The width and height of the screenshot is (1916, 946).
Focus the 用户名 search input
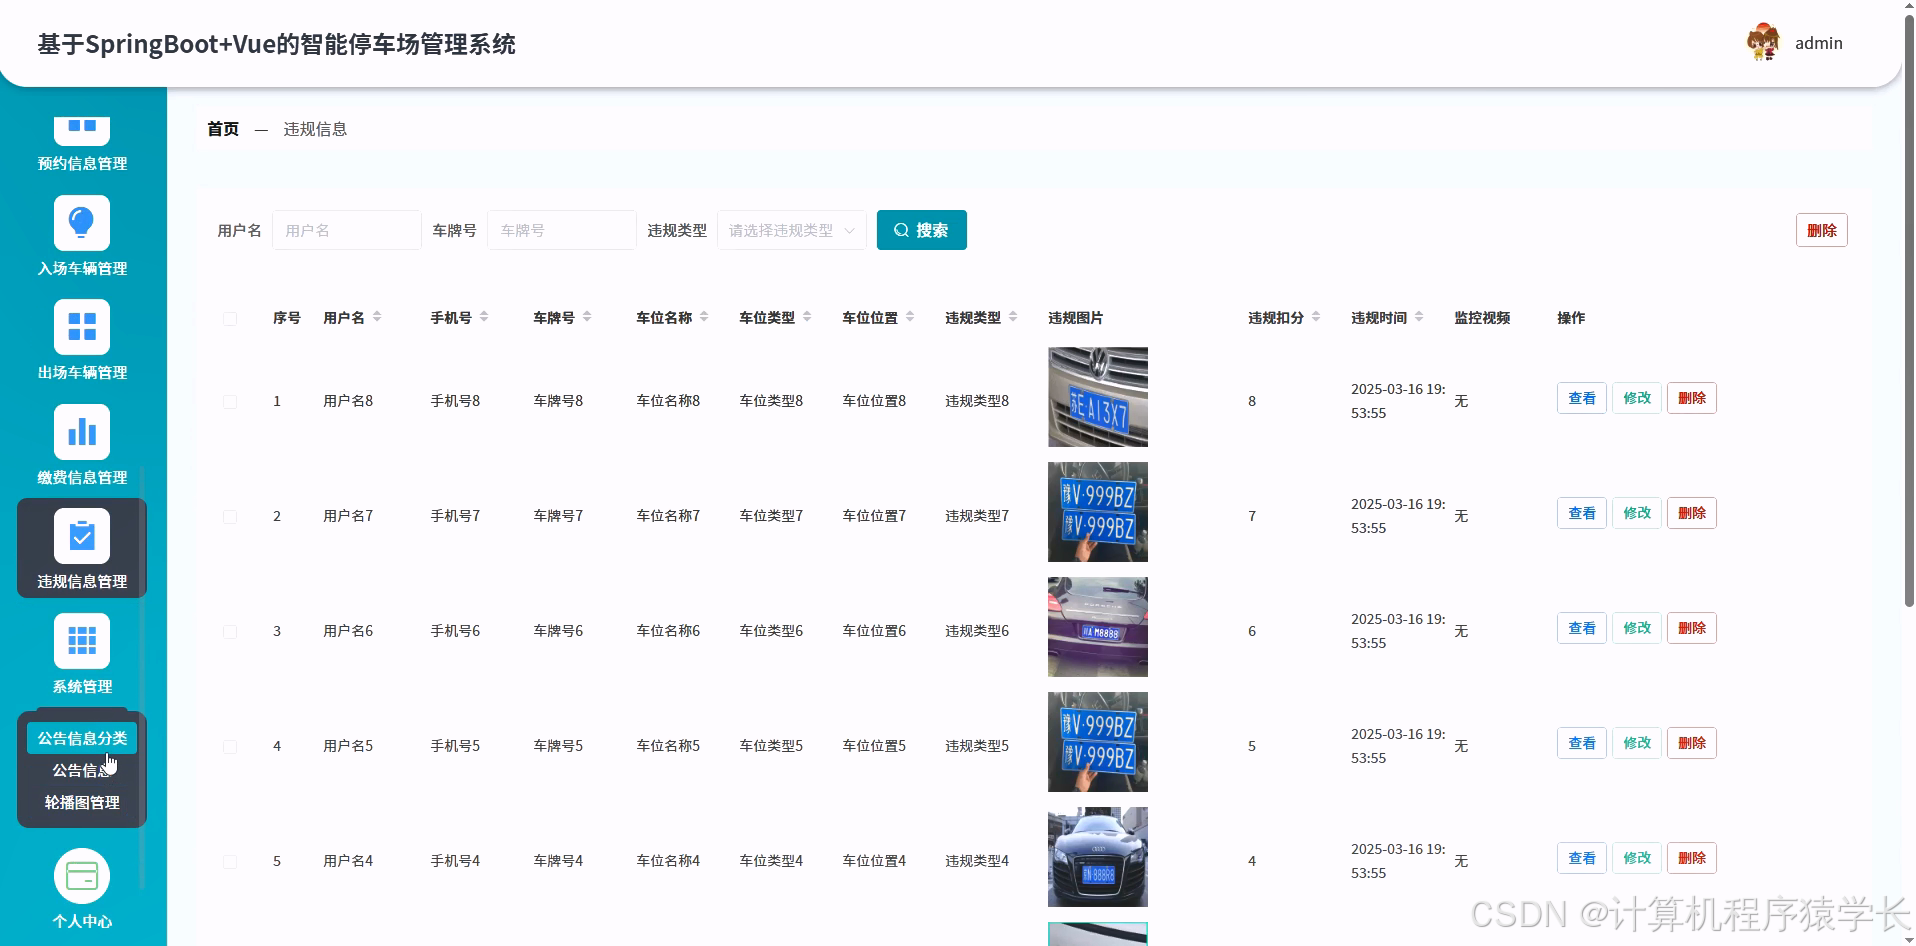[x=346, y=230]
